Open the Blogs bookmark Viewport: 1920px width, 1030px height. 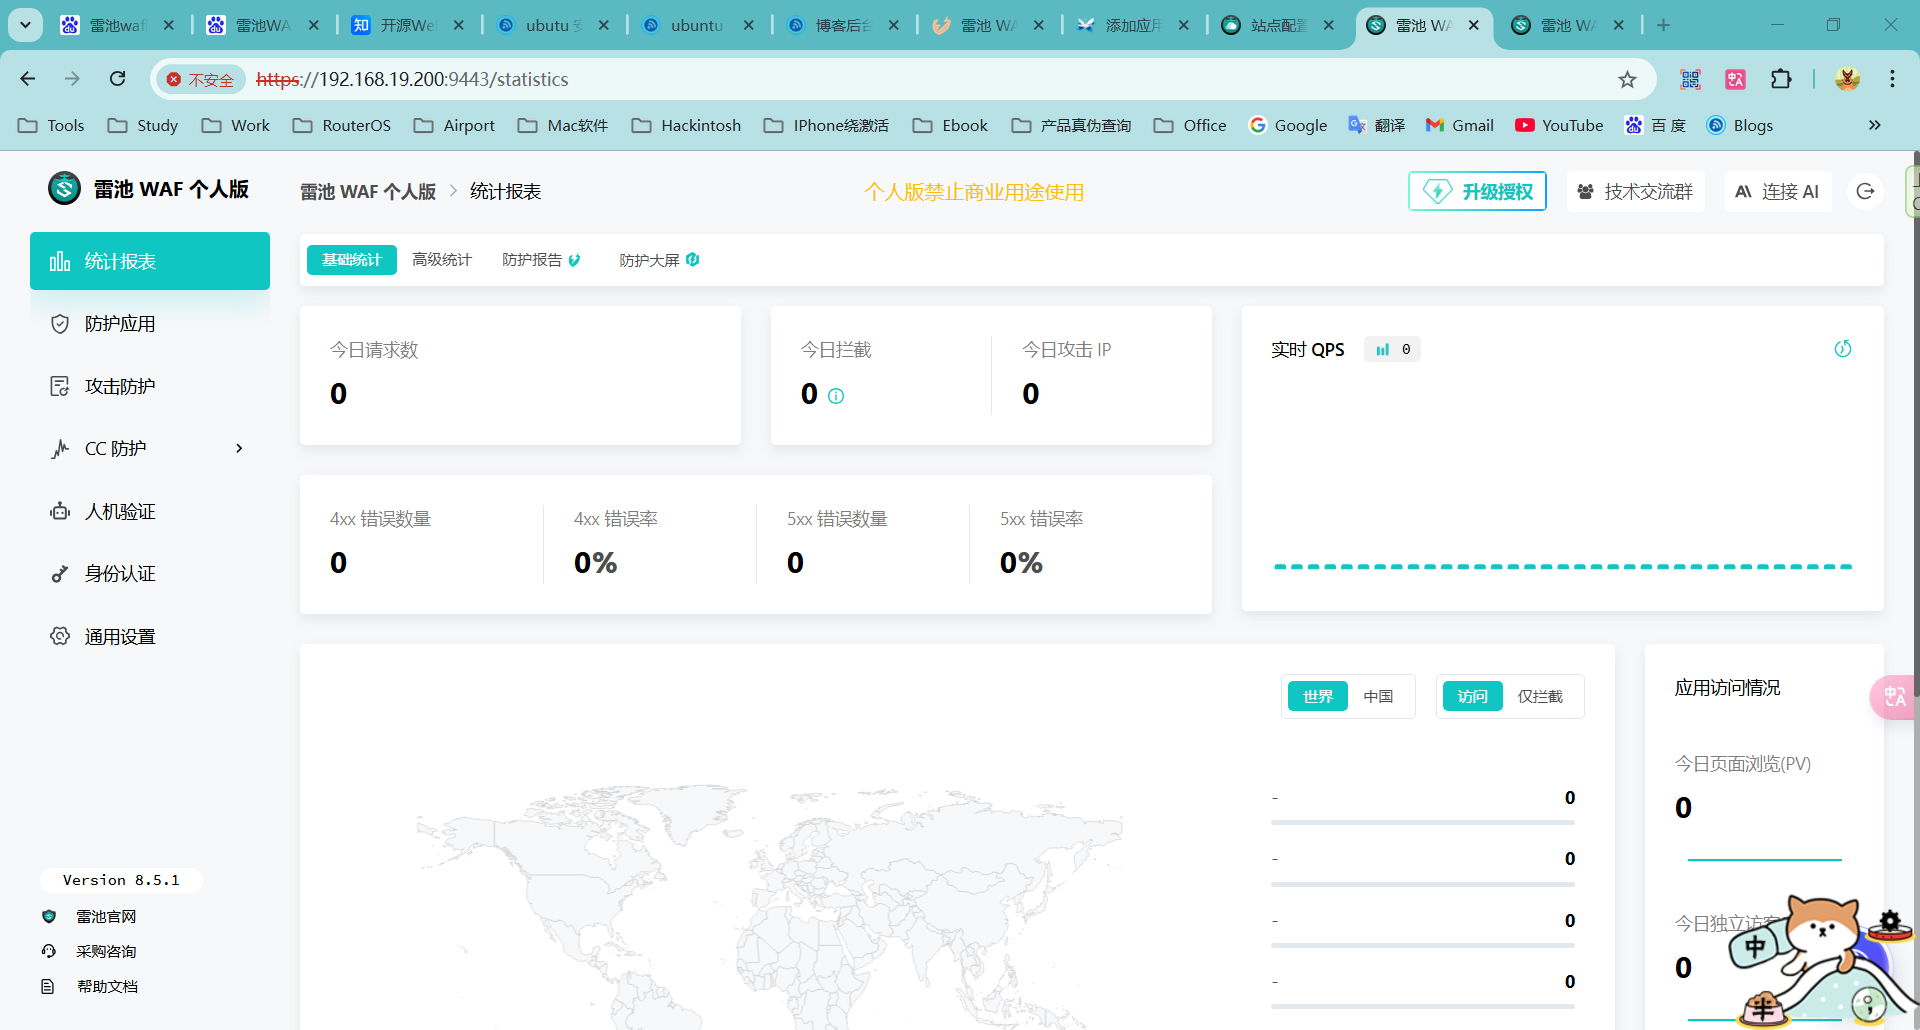tap(1740, 125)
